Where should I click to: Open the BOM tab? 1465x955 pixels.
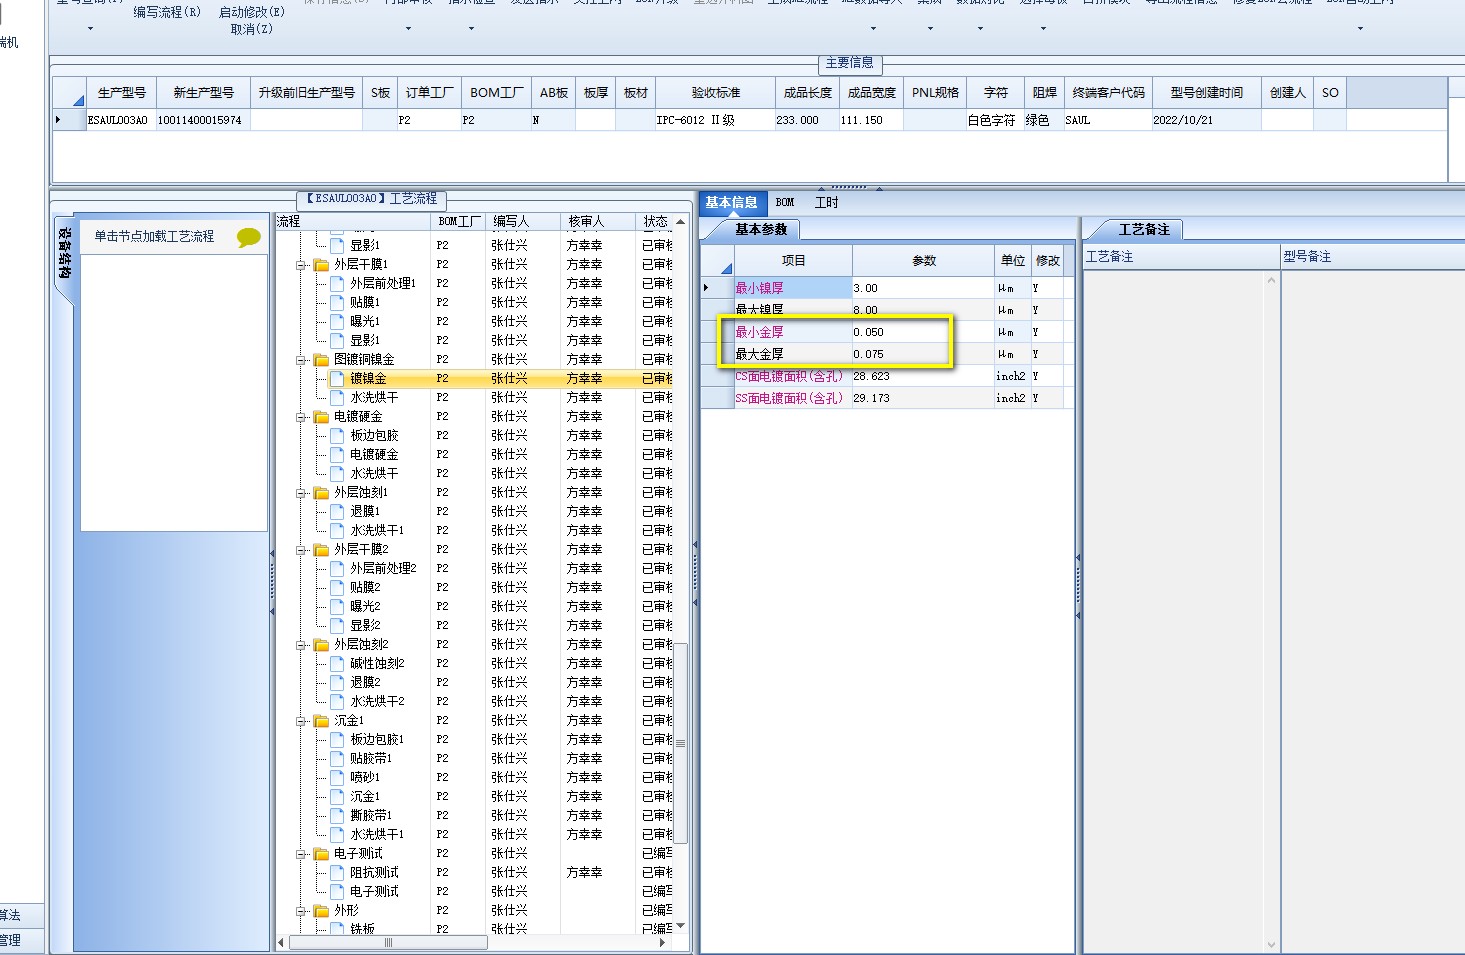[x=785, y=203]
